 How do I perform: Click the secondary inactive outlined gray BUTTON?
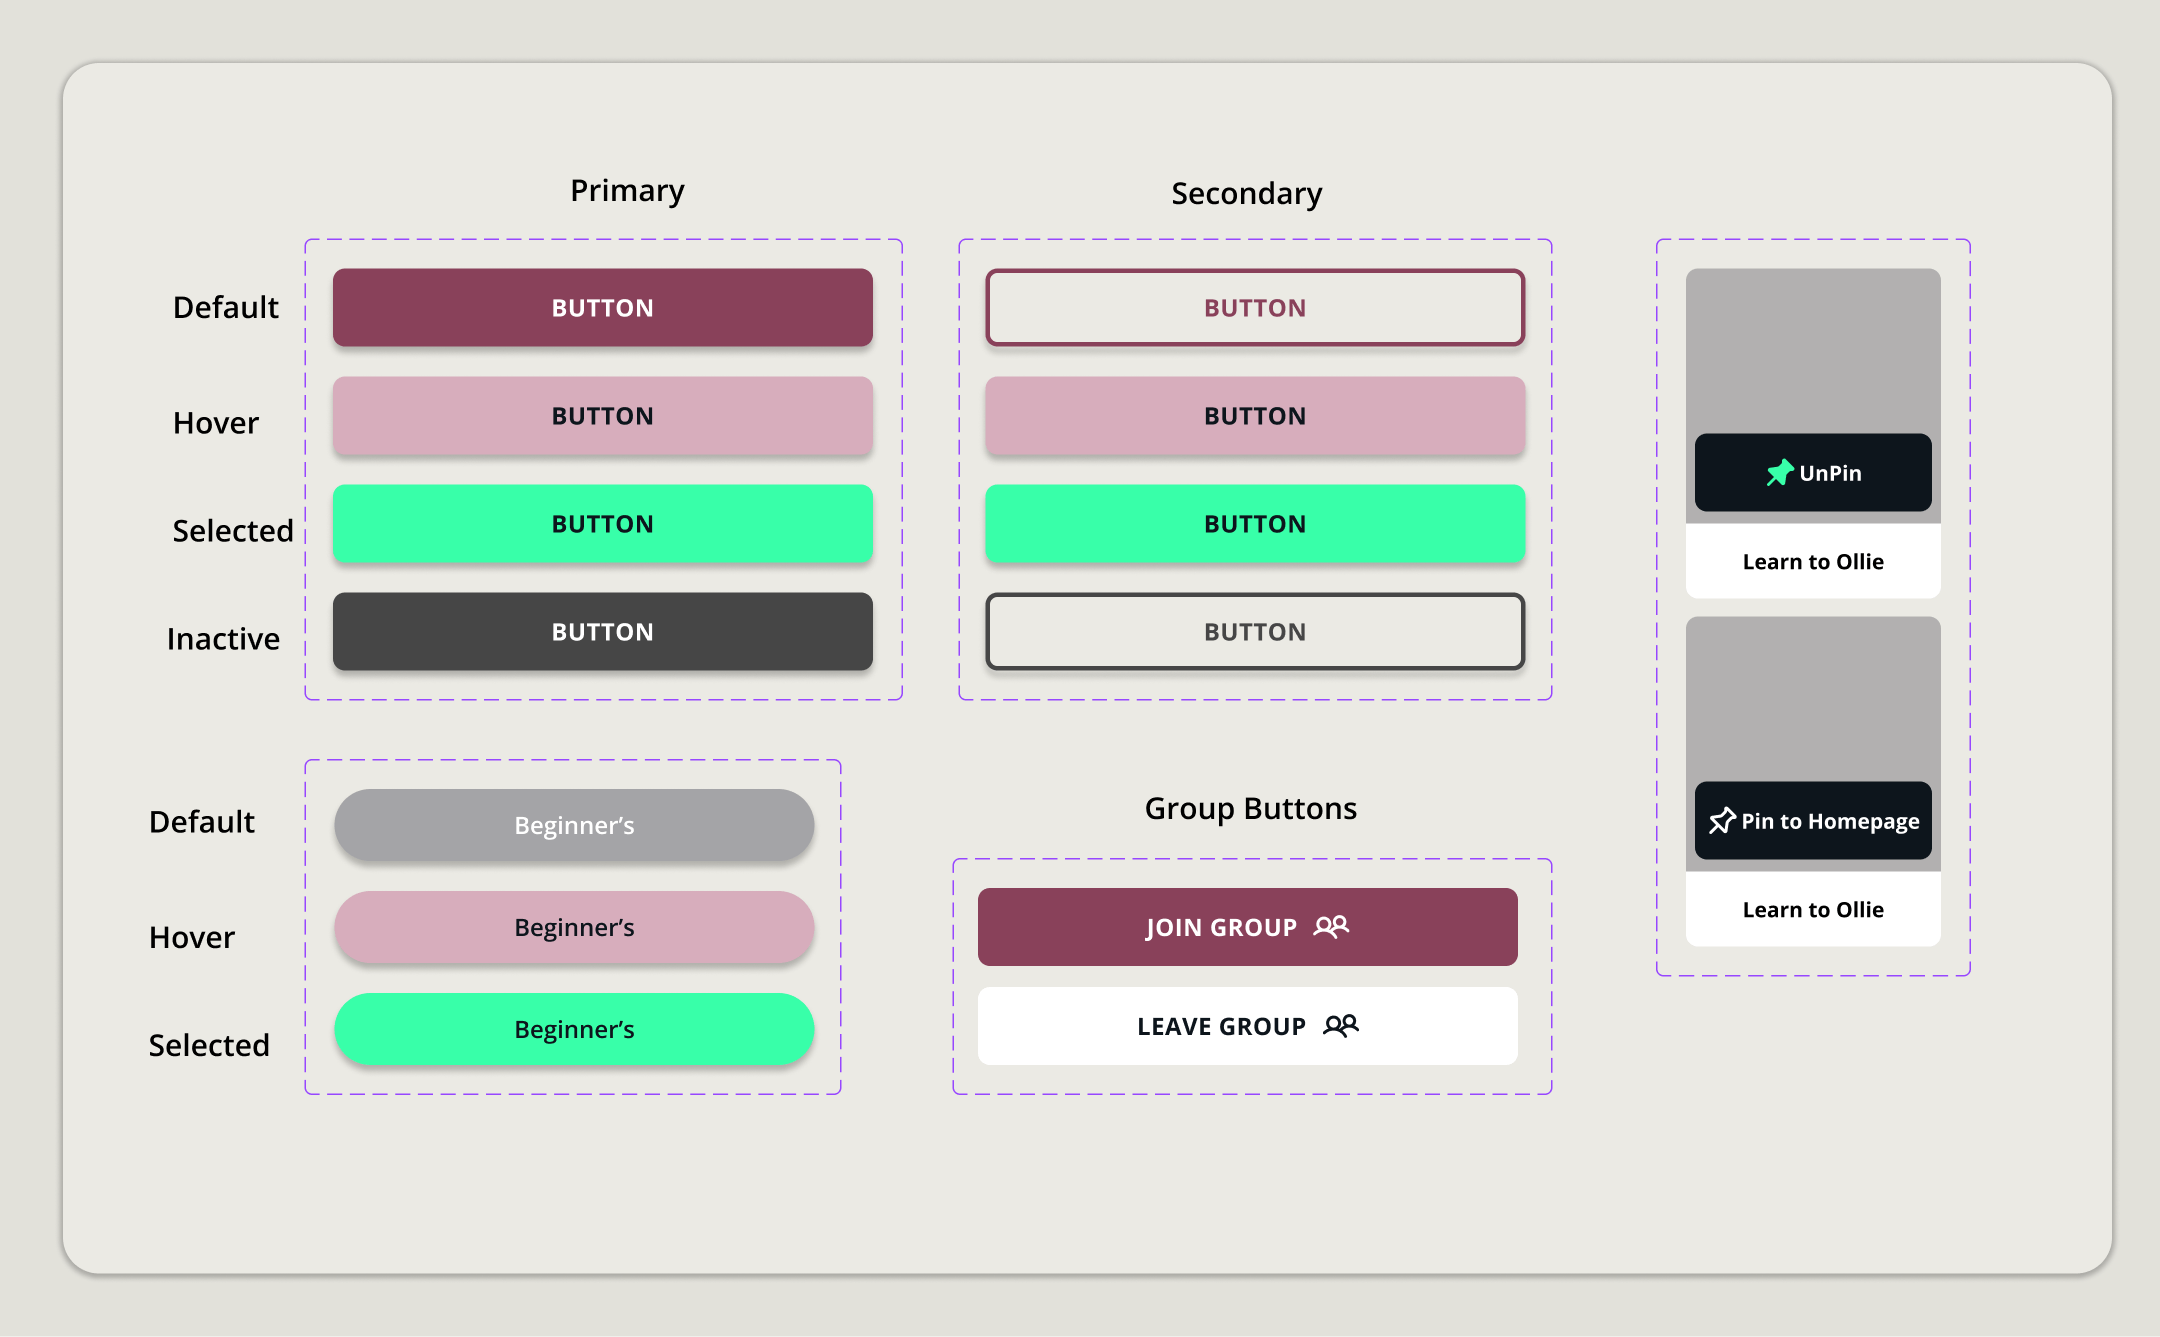[x=1254, y=632]
